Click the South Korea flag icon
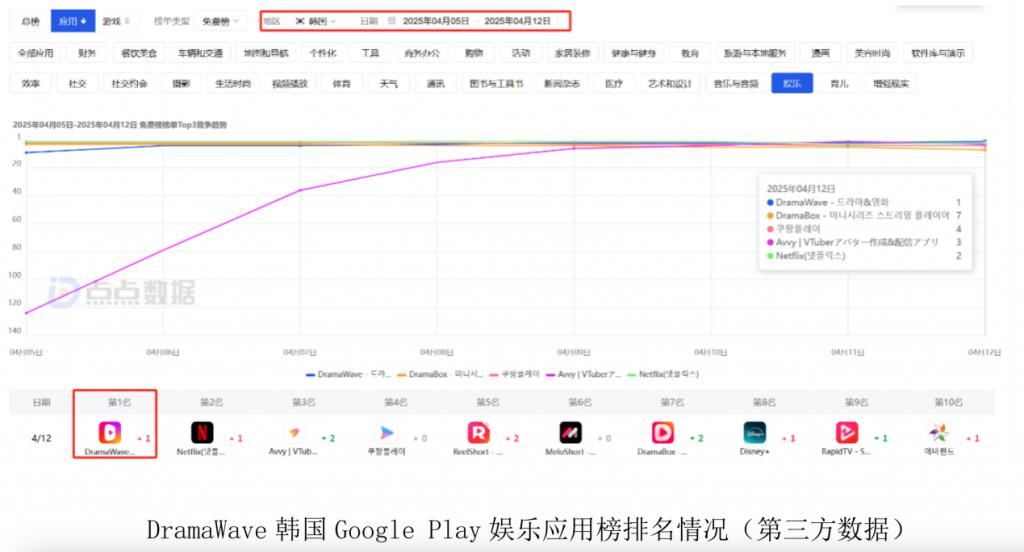Viewport: 1024px width, 552px height. [300, 21]
